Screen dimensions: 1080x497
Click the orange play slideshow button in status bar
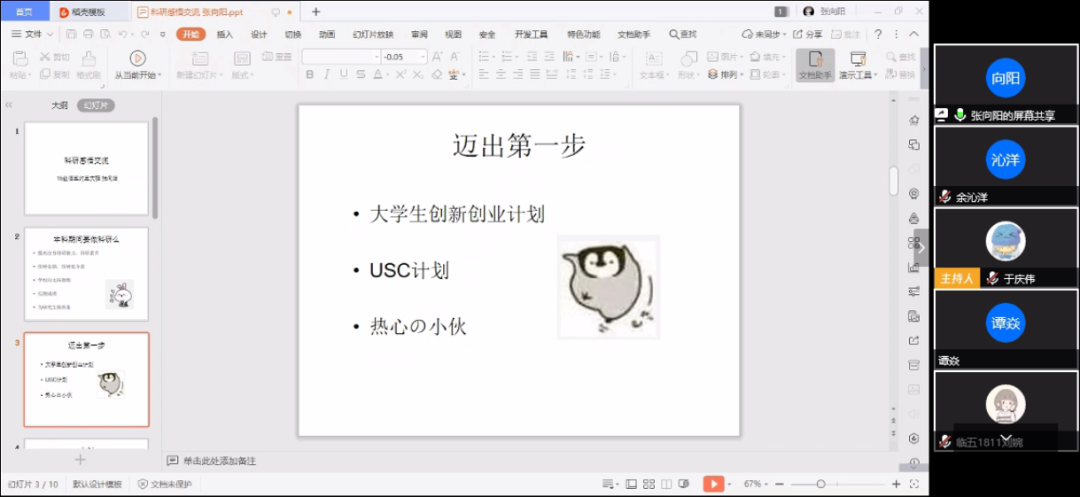[x=713, y=484]
